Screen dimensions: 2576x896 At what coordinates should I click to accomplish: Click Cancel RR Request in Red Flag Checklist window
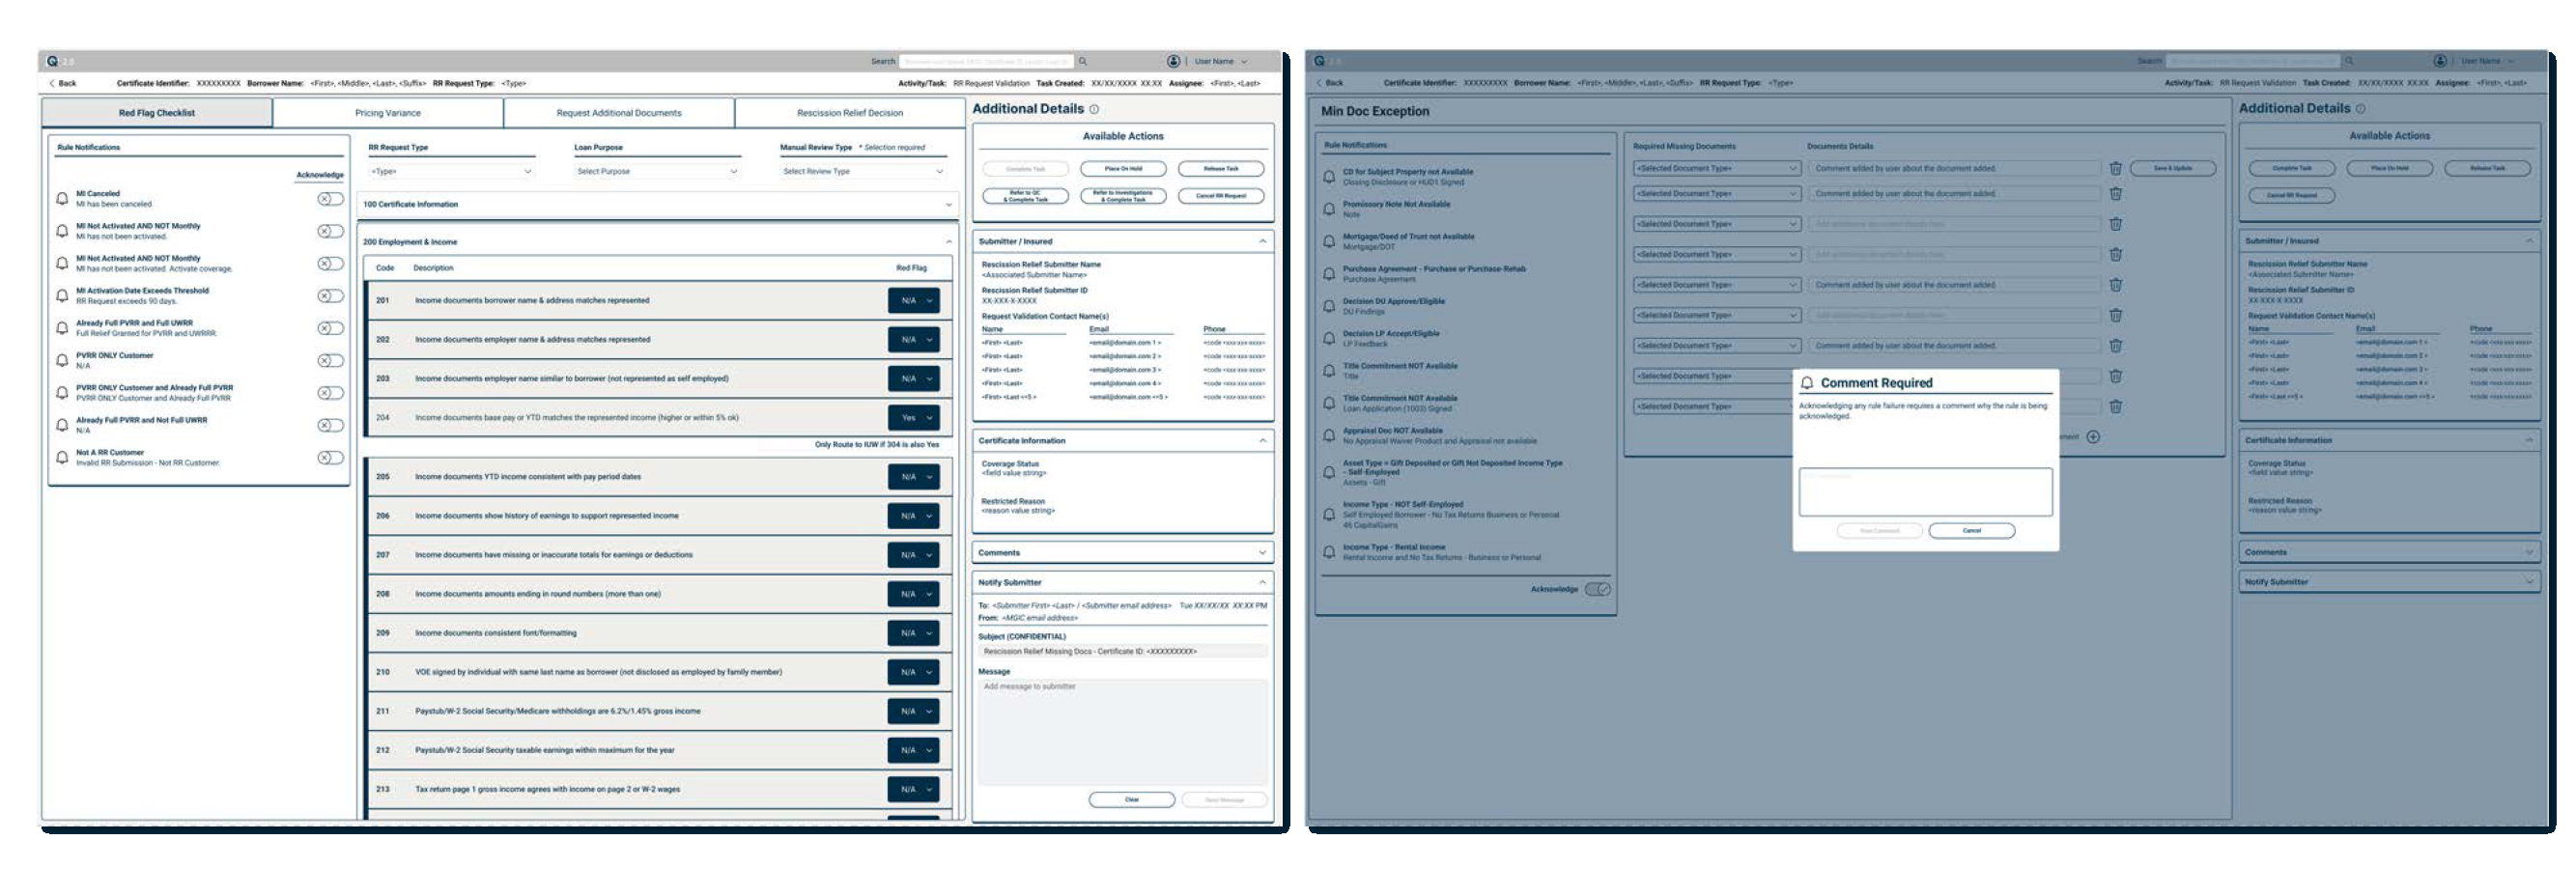(1221, 197)
